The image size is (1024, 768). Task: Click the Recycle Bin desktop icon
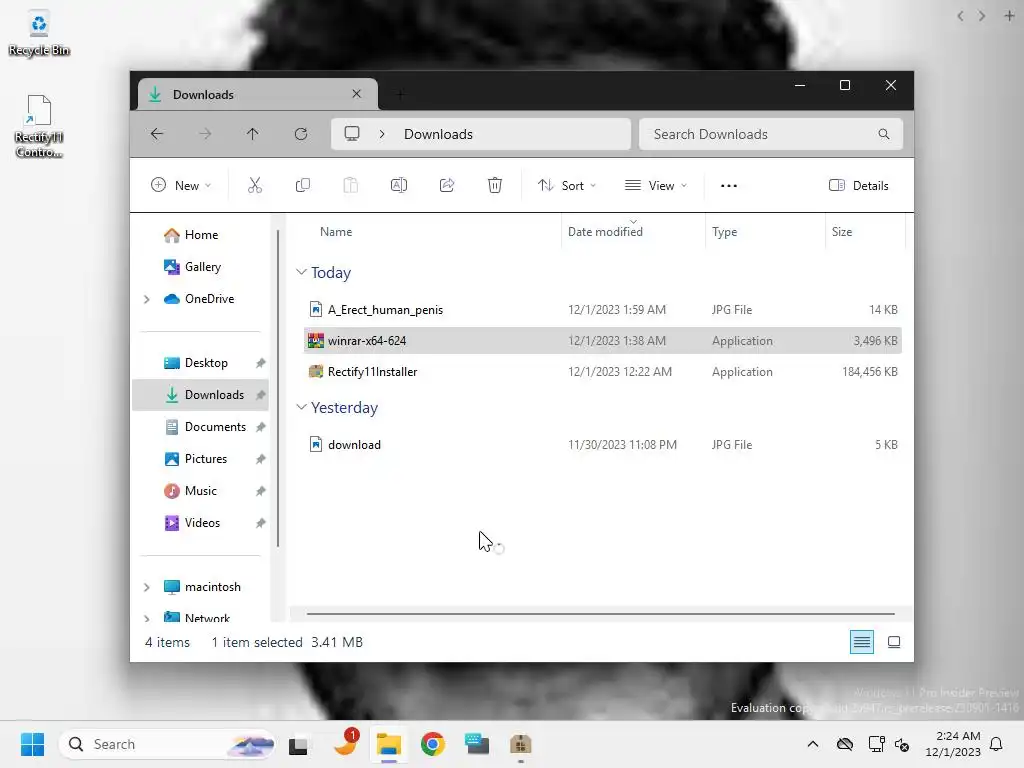(39, 35)
